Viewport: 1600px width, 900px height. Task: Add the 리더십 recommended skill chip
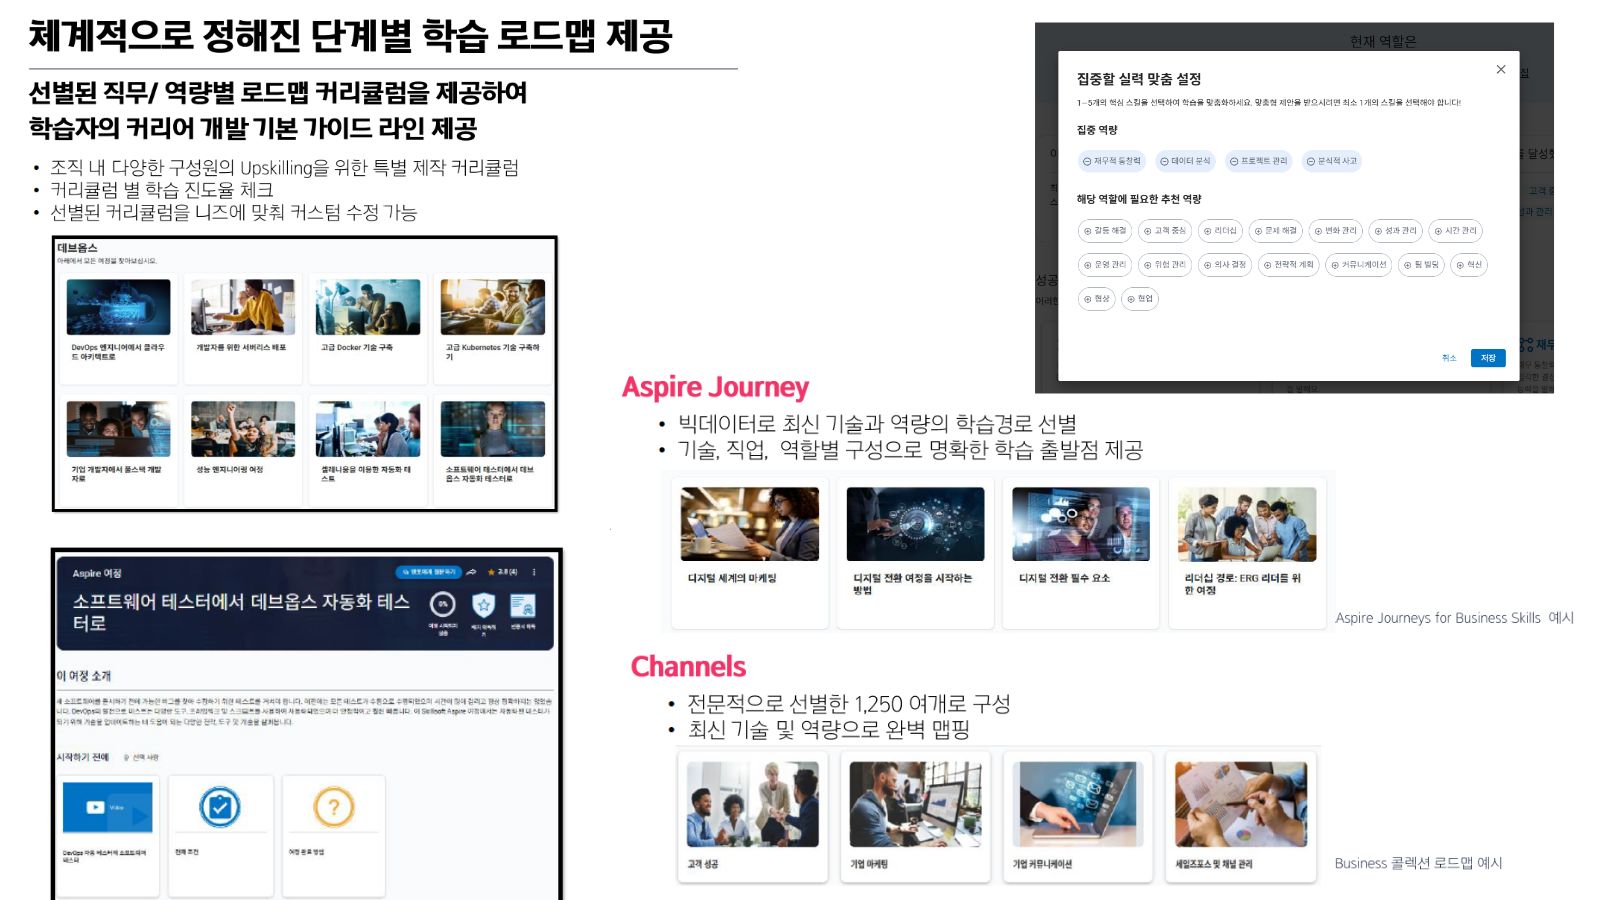(x=1220, y=231)
